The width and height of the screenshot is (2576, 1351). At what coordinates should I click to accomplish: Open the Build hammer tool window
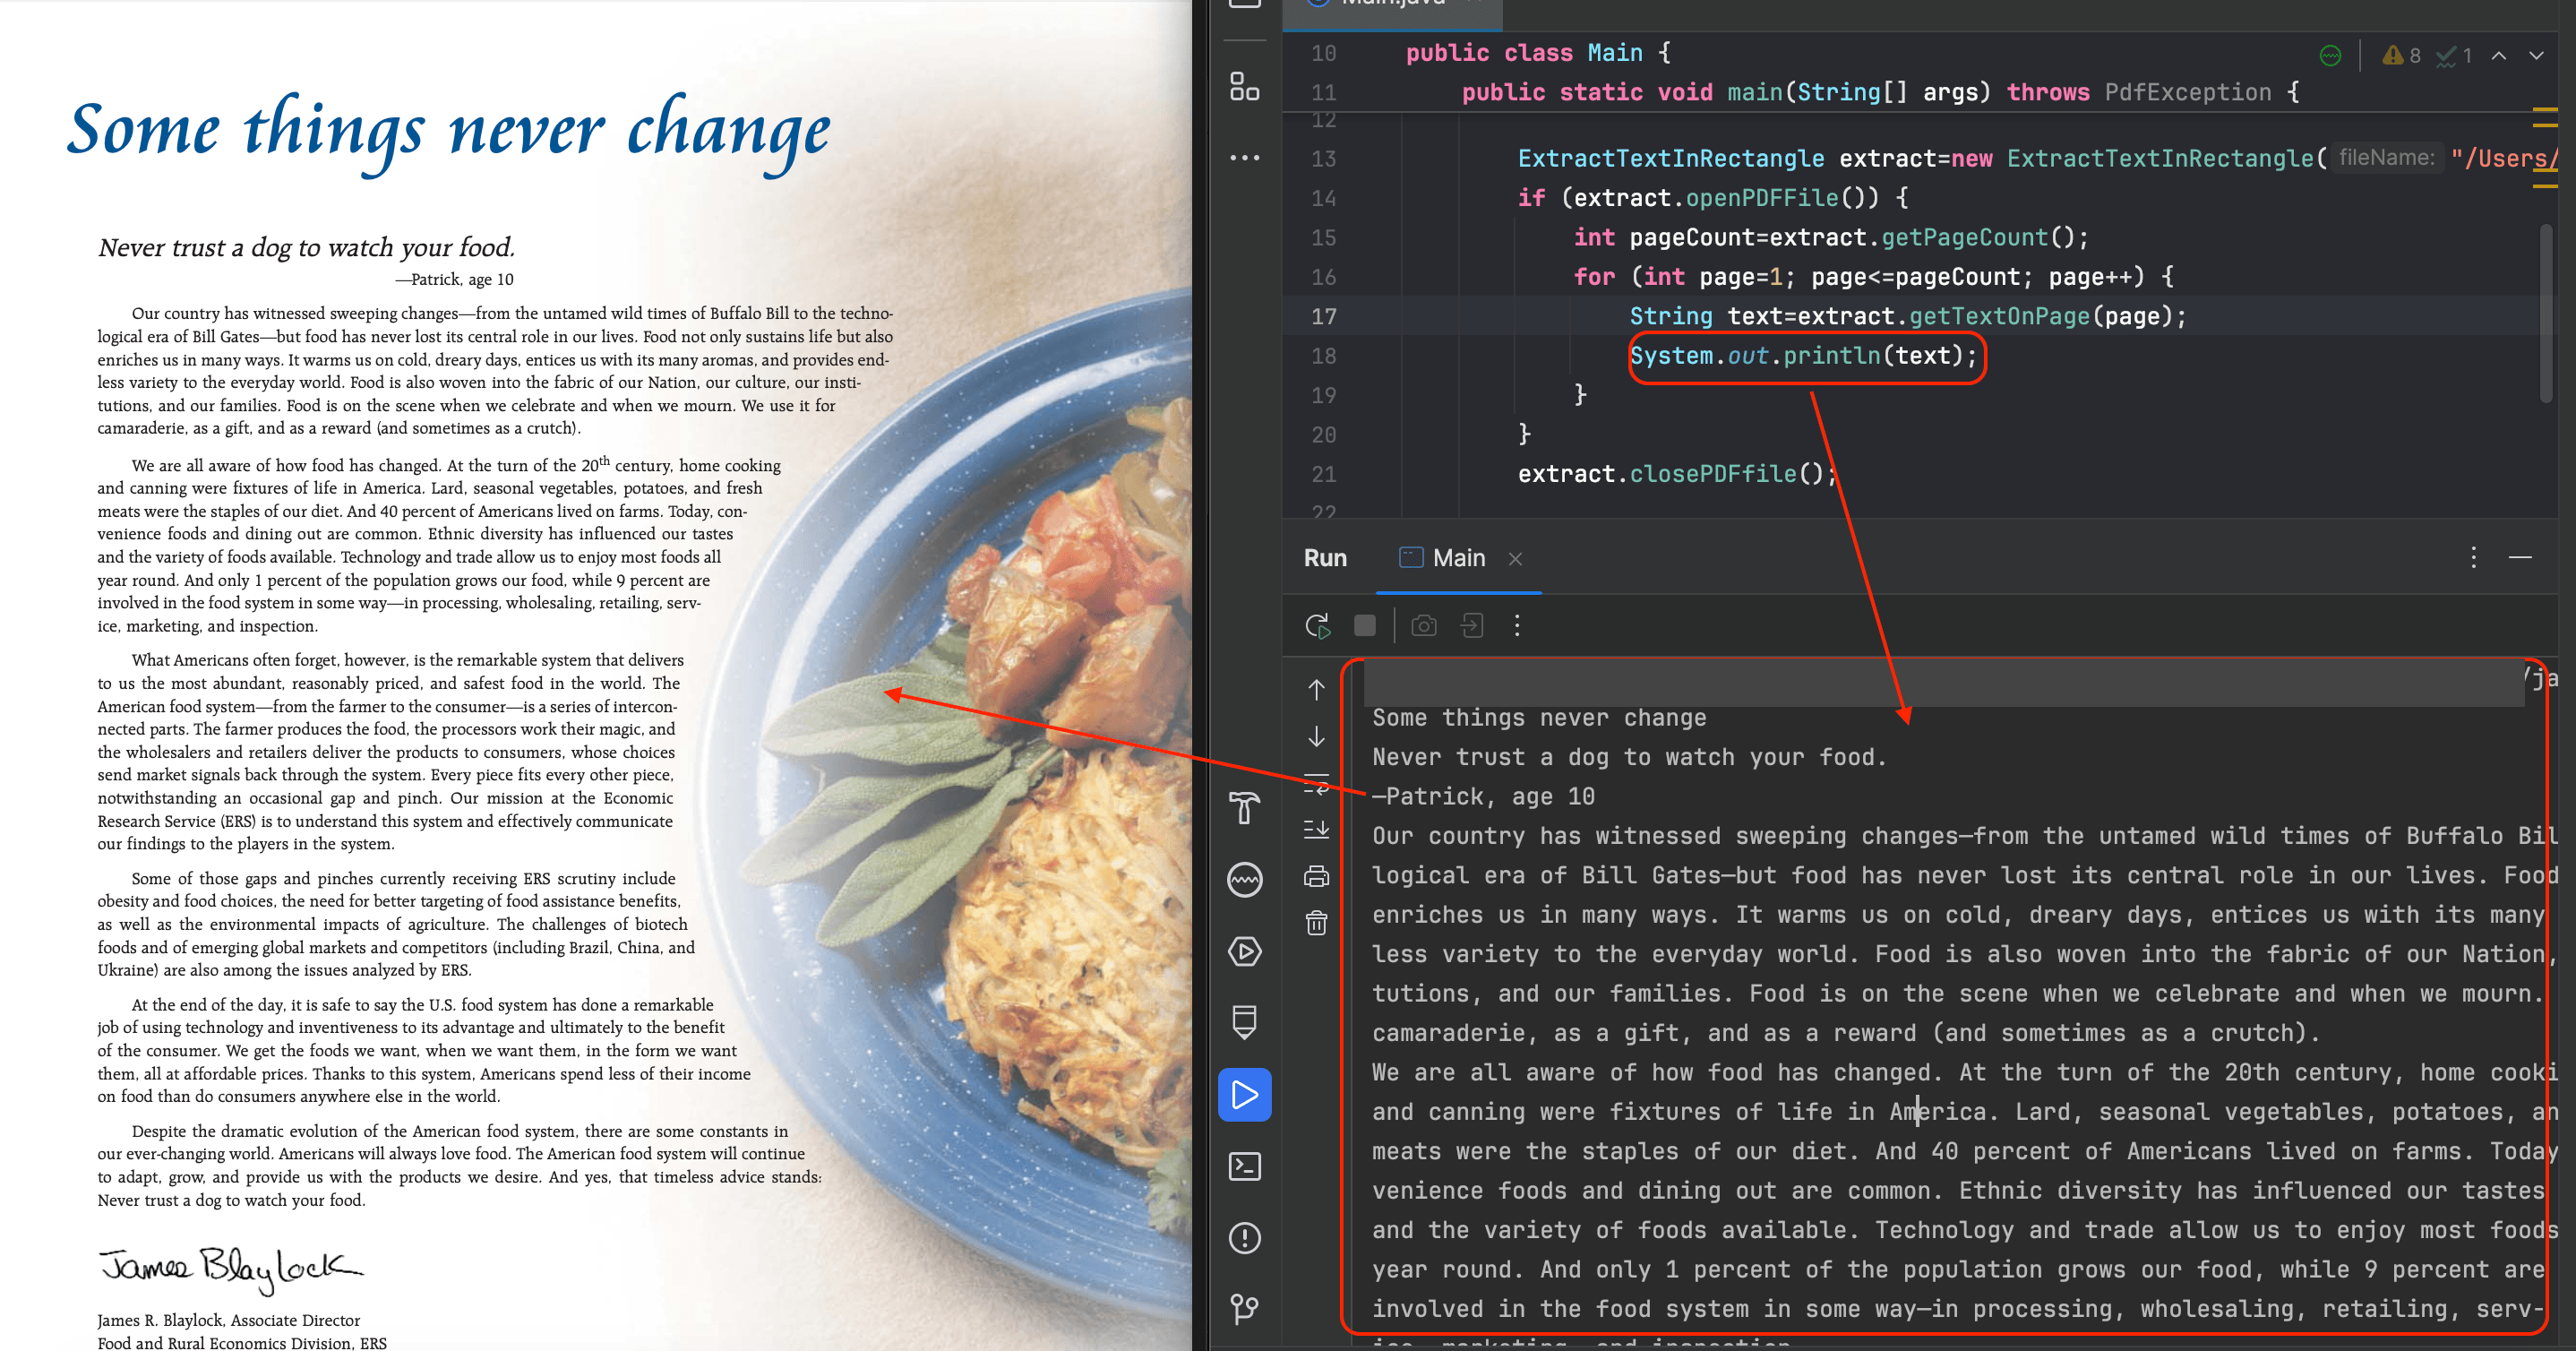point(1244,808)
